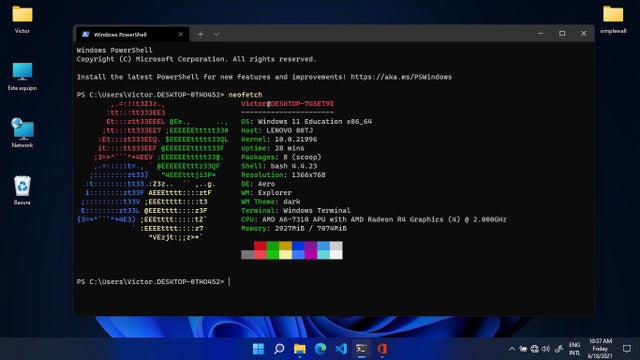Open the https://aka.ms/PSWindows link

coord(401,77)
